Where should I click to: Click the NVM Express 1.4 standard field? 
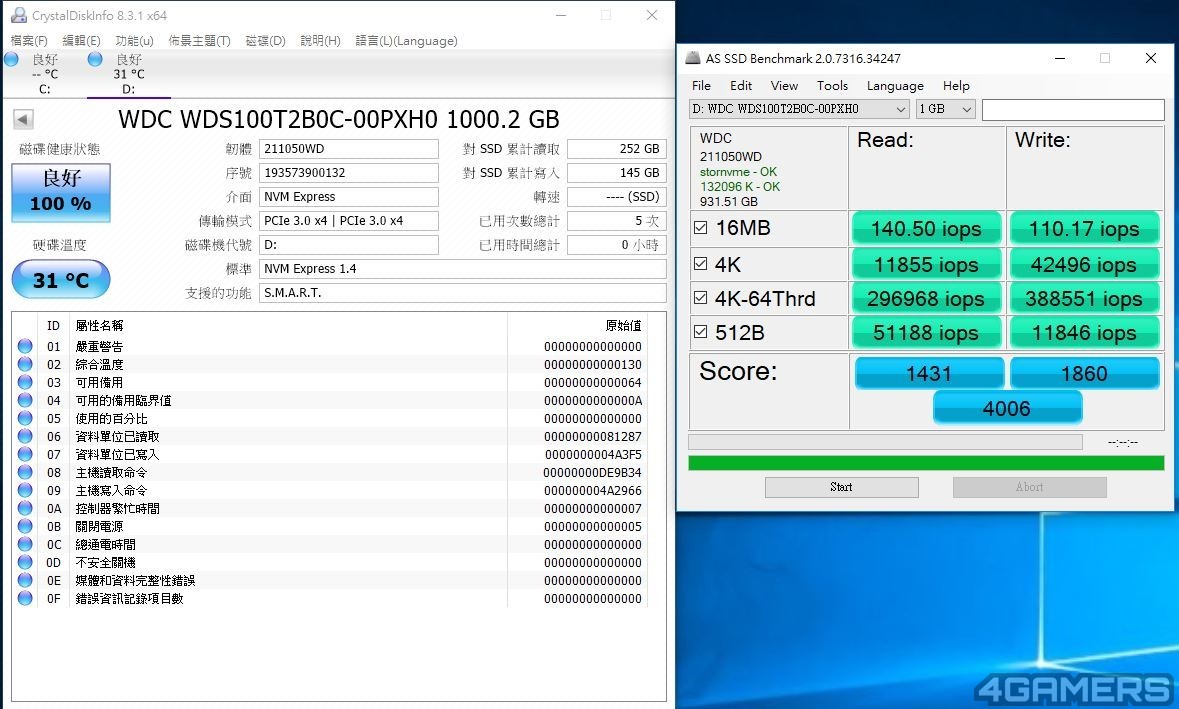click(463, 269)
